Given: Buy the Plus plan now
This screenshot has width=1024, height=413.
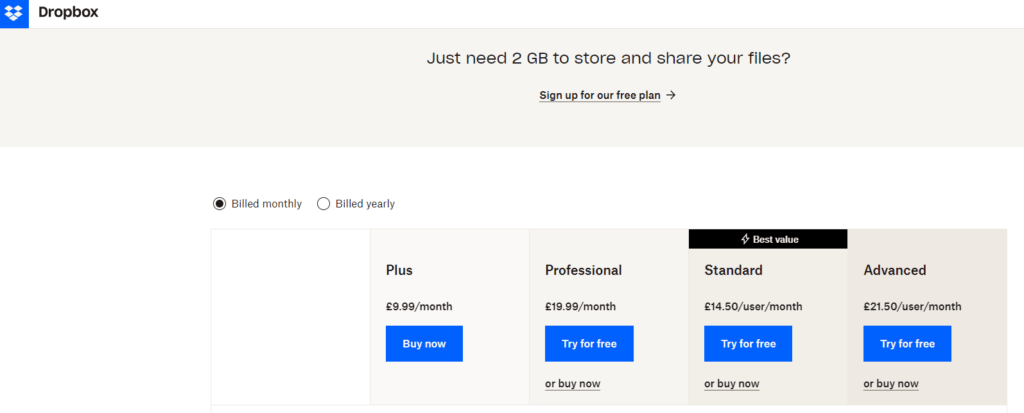Looking at the screenshot, I should (x=424, y=344).
